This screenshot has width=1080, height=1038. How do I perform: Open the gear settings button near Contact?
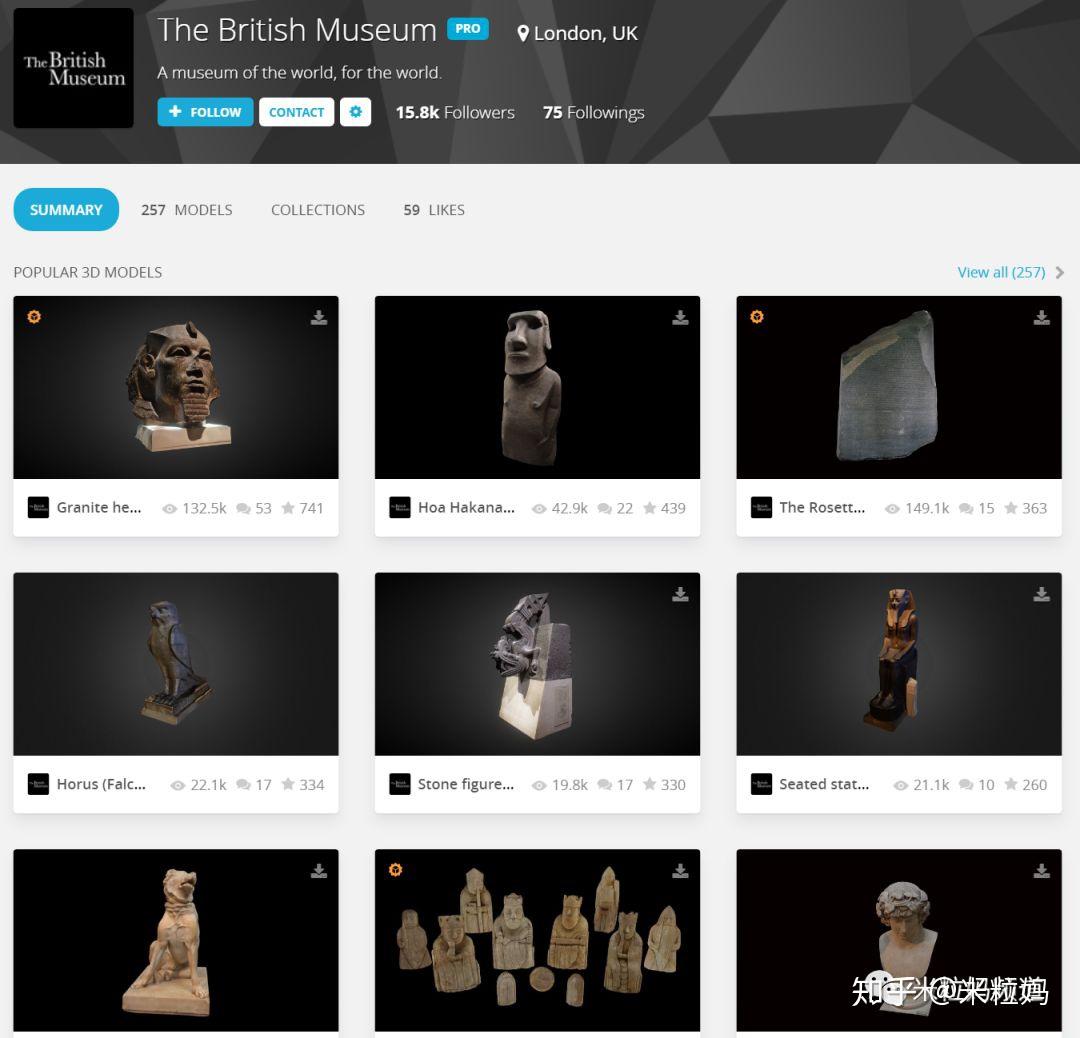[x=355, y=112]
